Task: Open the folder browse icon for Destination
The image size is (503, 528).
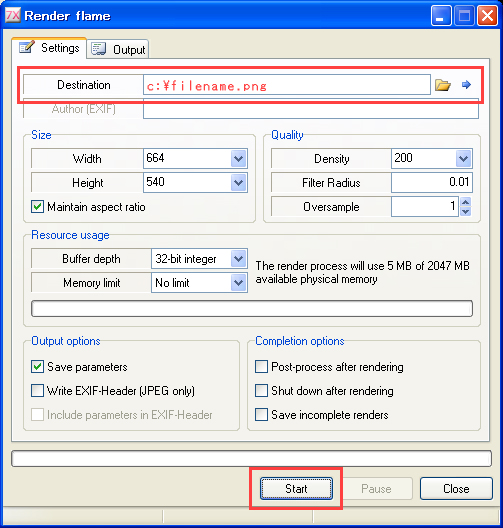Action: [442, 85]
